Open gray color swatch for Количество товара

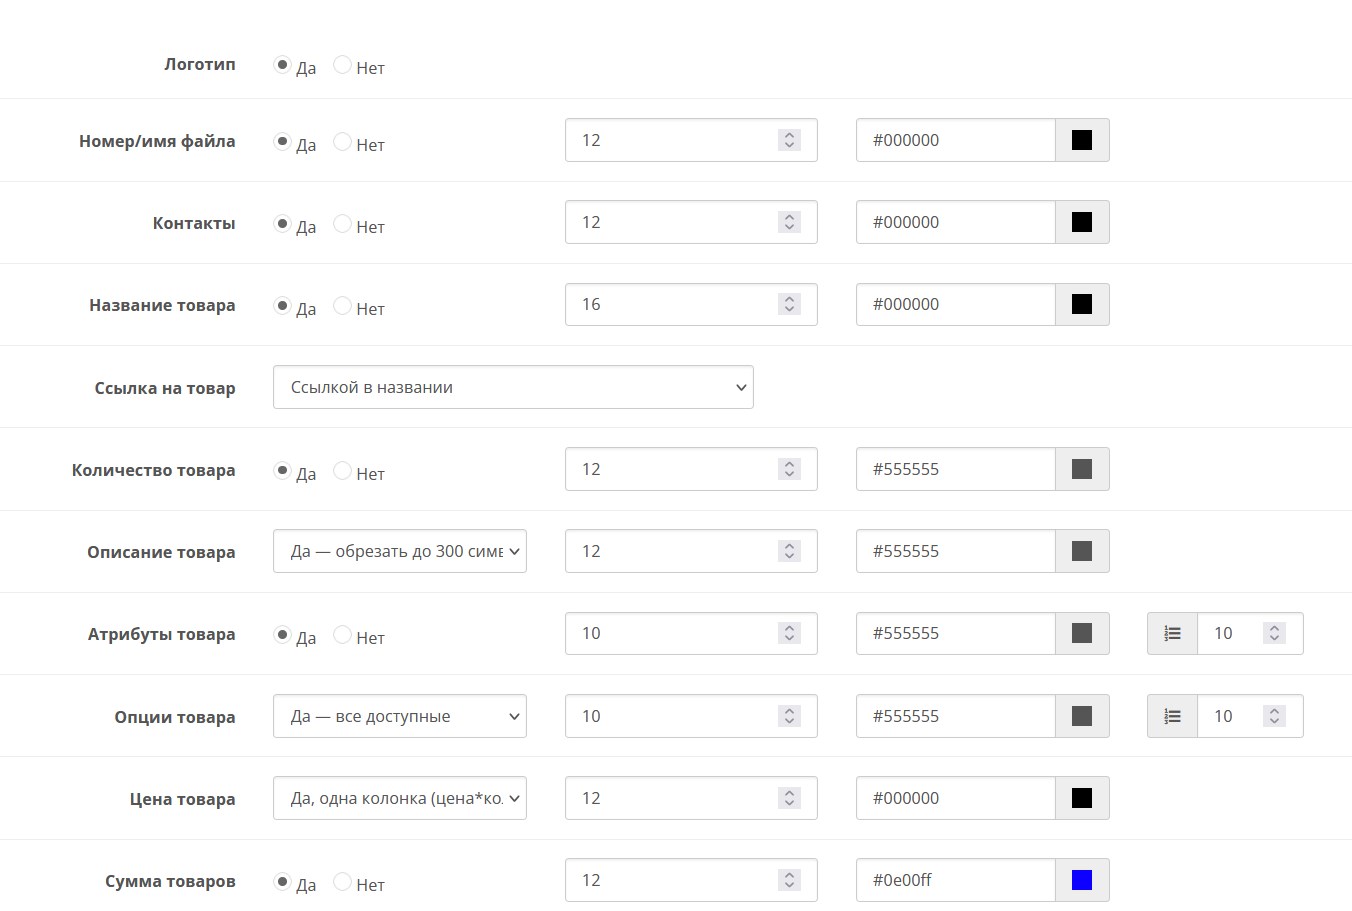pos(1081,470)
